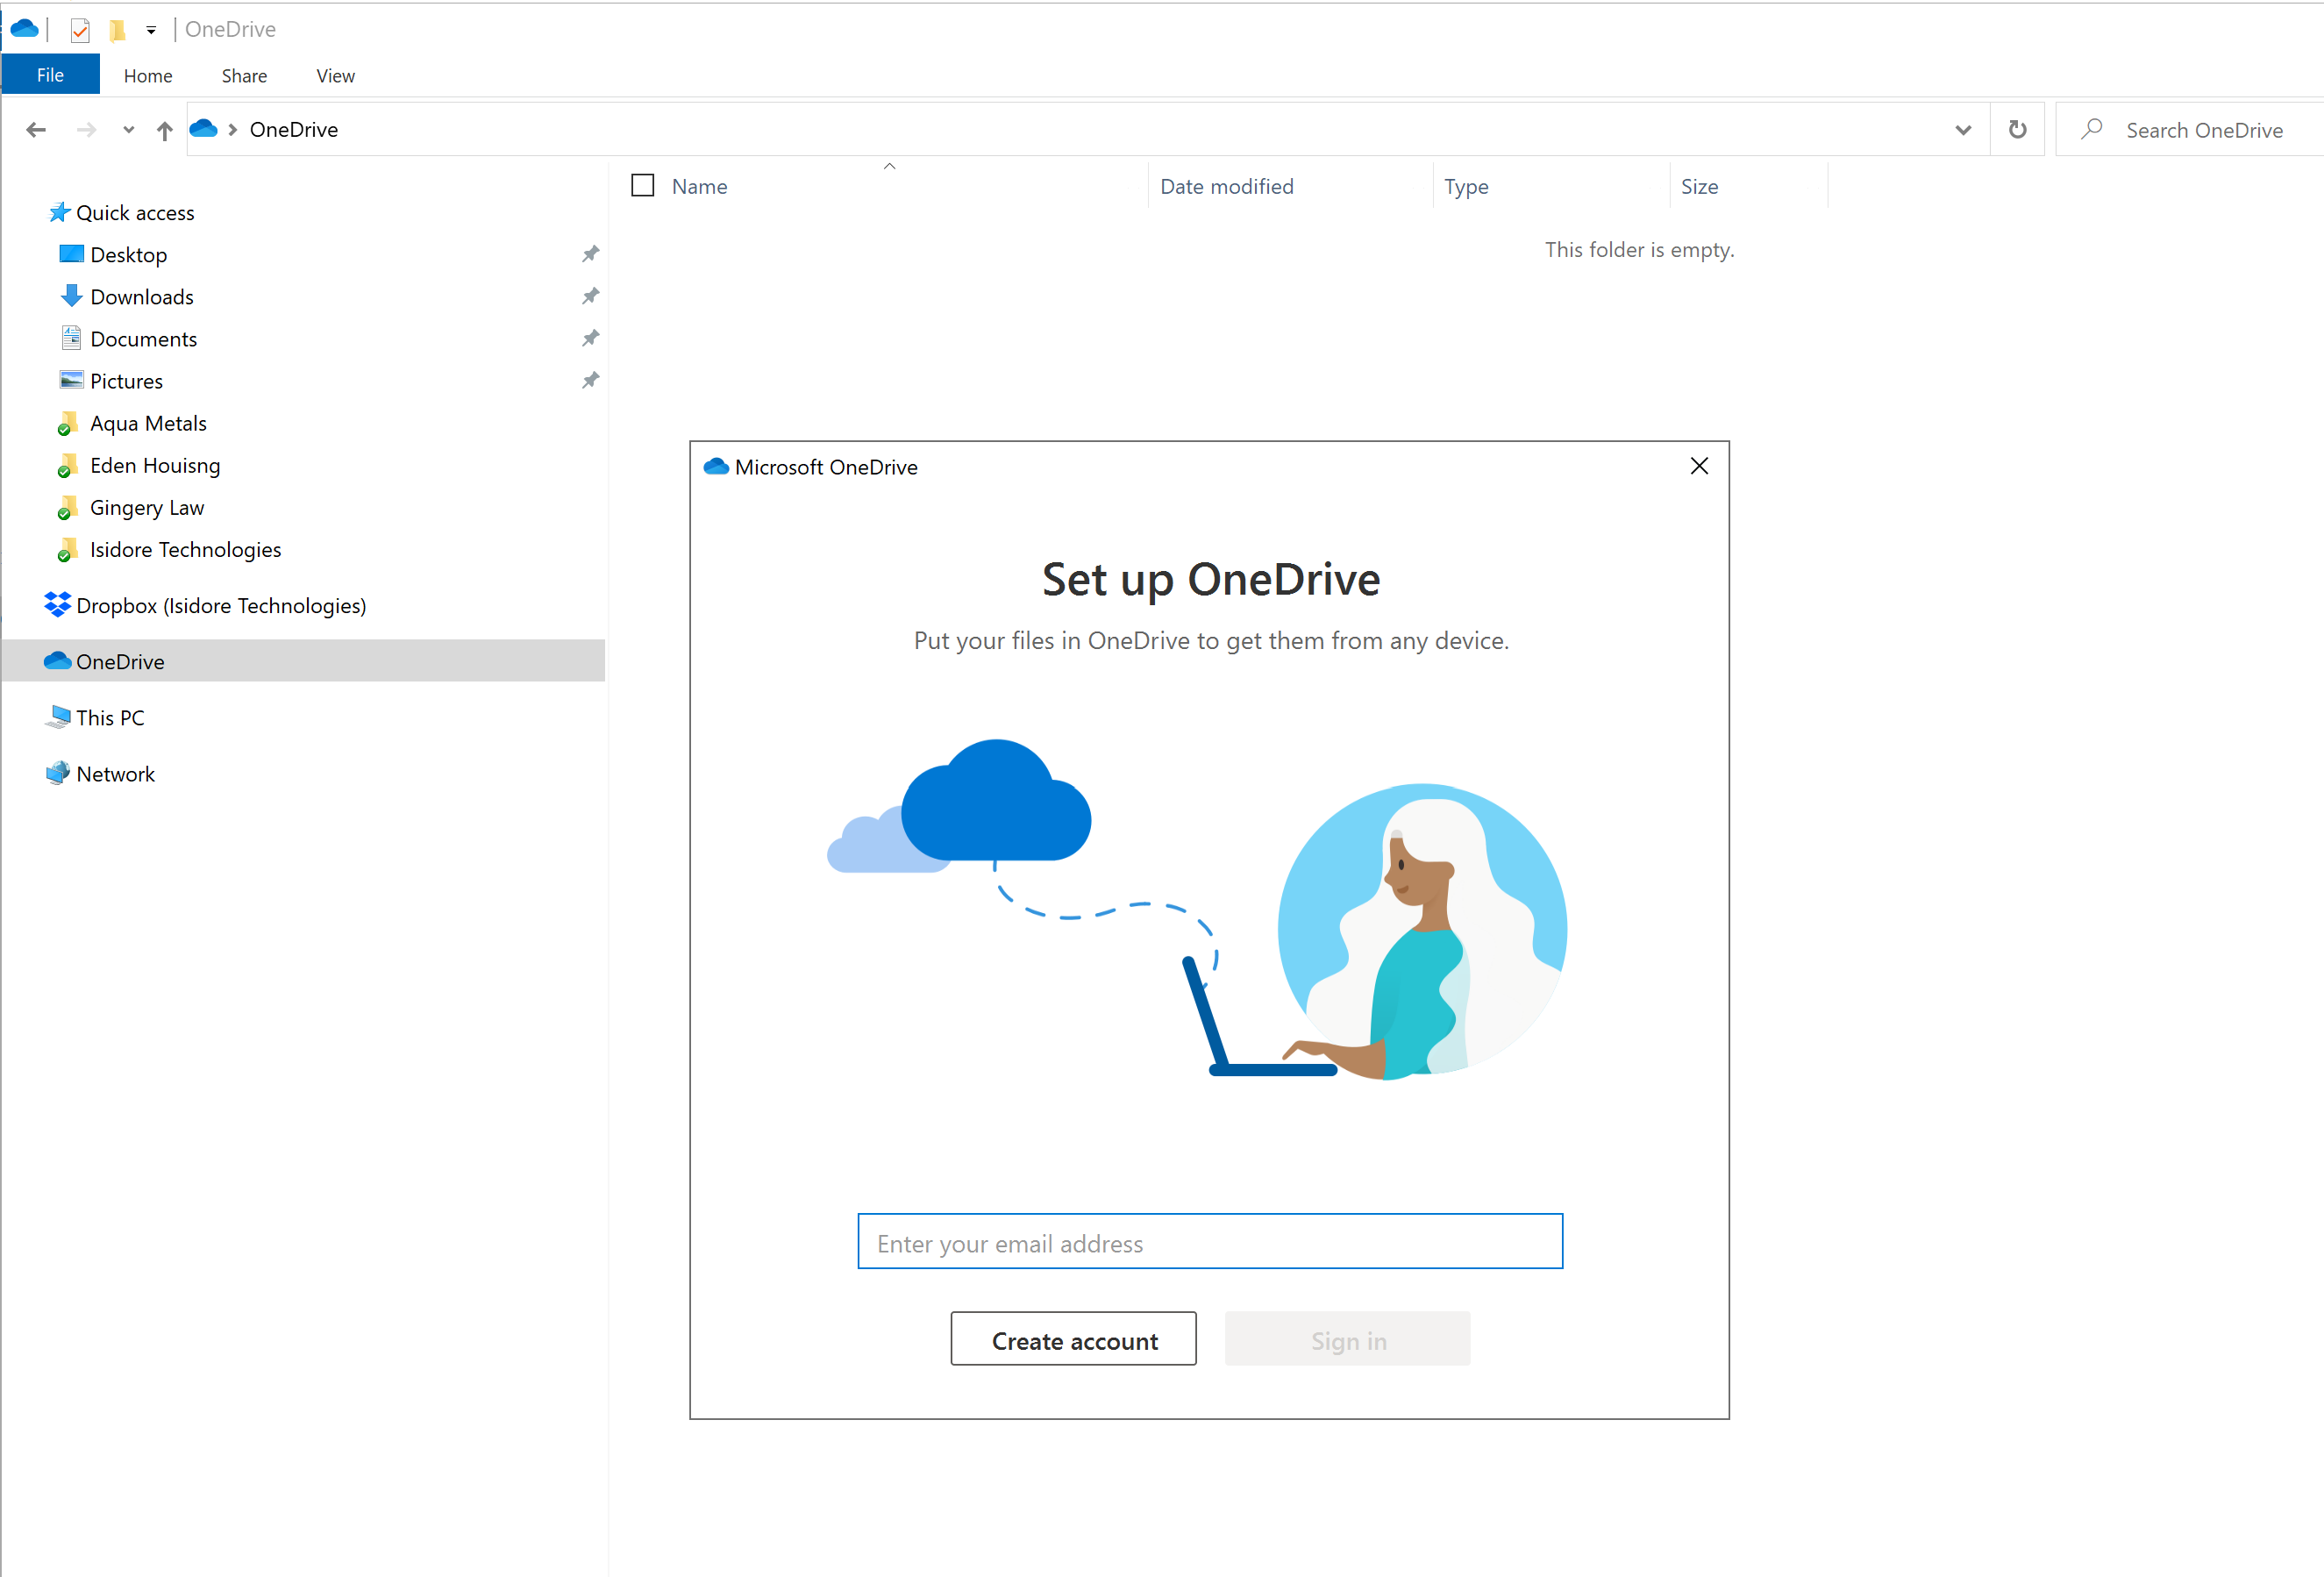The image size is (2324, 1577).
Task: Open the address bar history dropdown
Action: [1962, 130]
